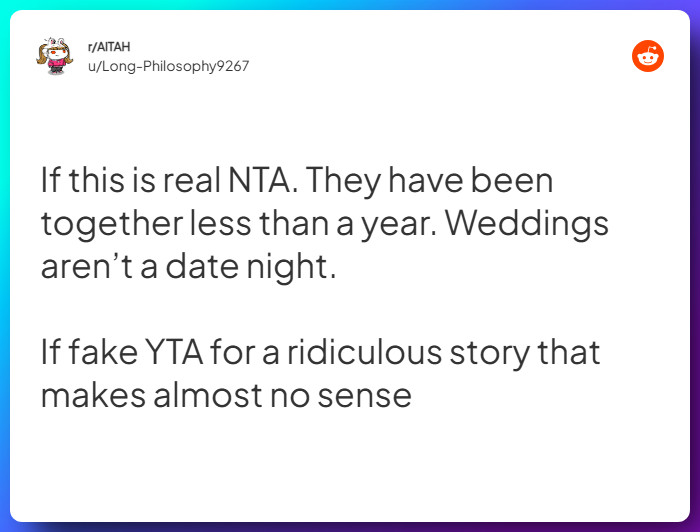Select the paragraph starting 'If this is real'

pyautogui.click(x=325, y=223)
